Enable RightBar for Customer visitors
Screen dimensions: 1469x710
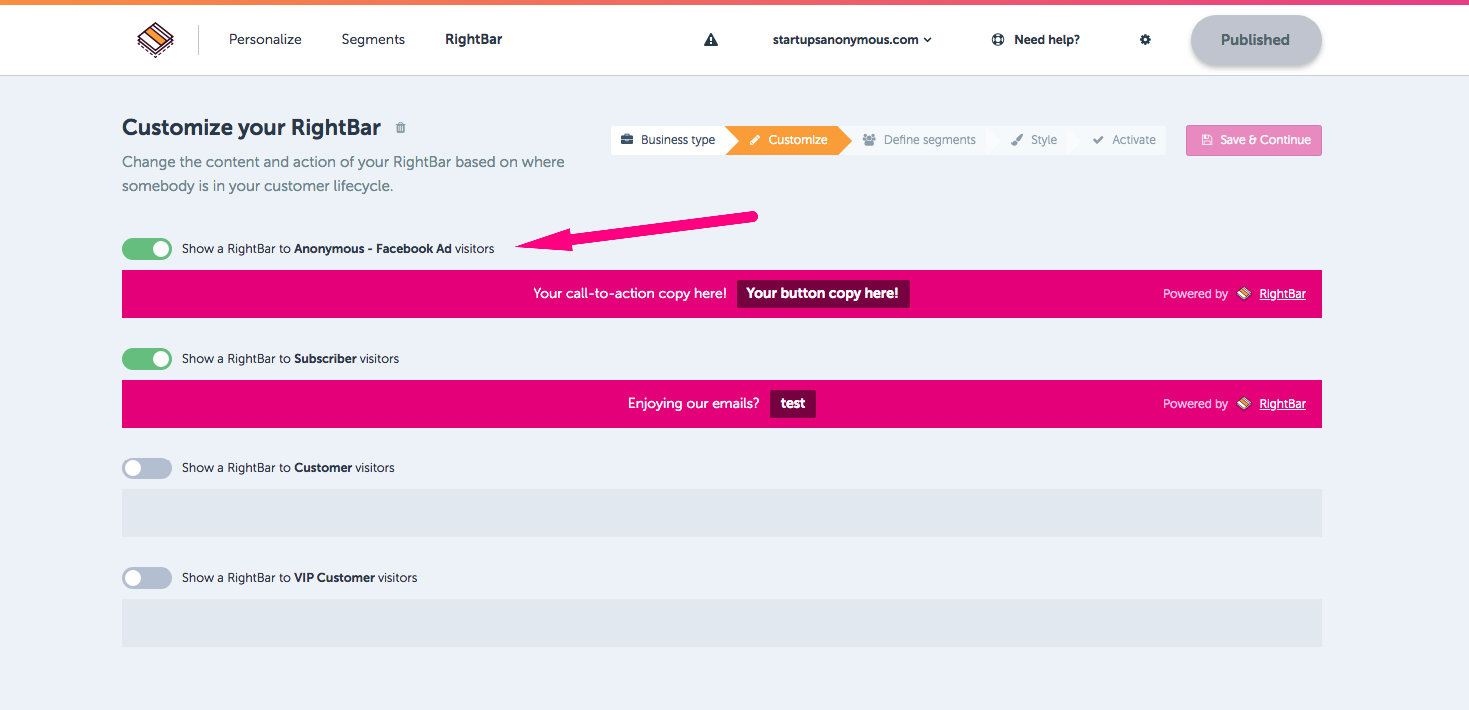(147, 468)
